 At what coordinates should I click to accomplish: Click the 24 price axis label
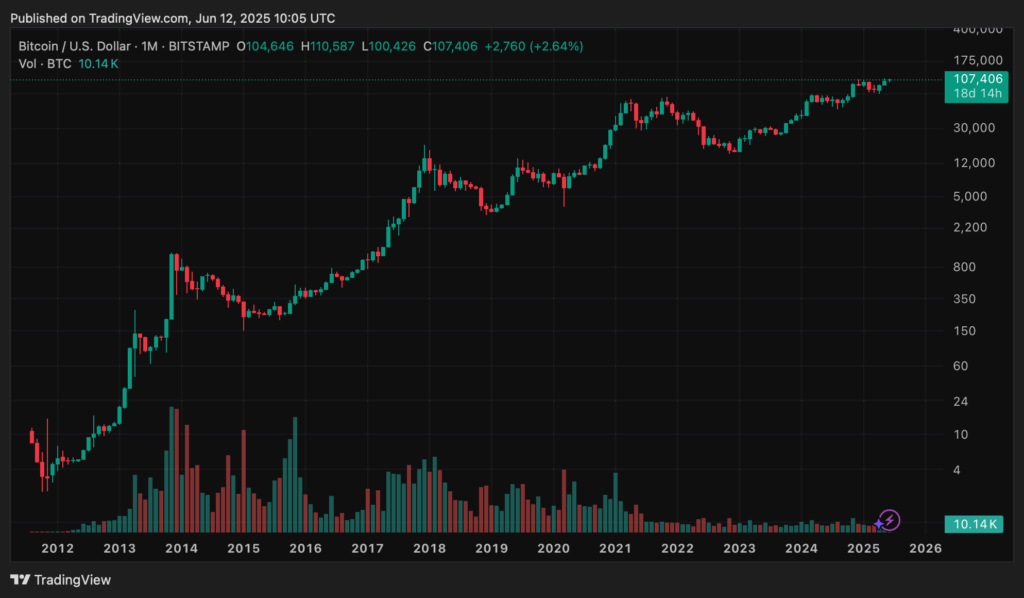[x=961, y=401]
